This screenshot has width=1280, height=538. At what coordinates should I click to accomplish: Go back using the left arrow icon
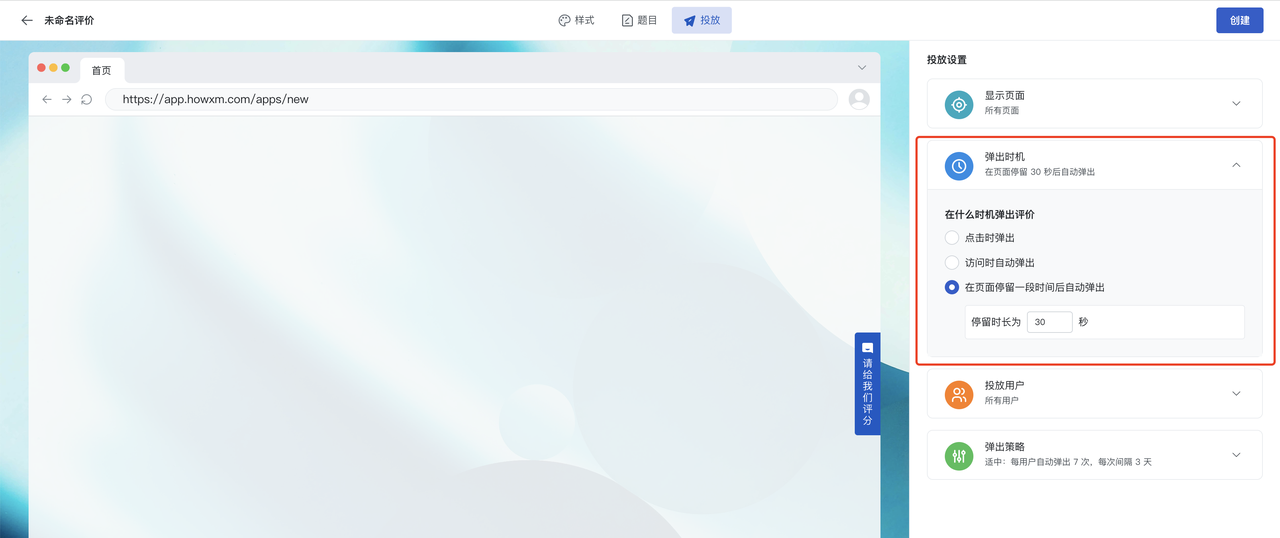point(27,20)
